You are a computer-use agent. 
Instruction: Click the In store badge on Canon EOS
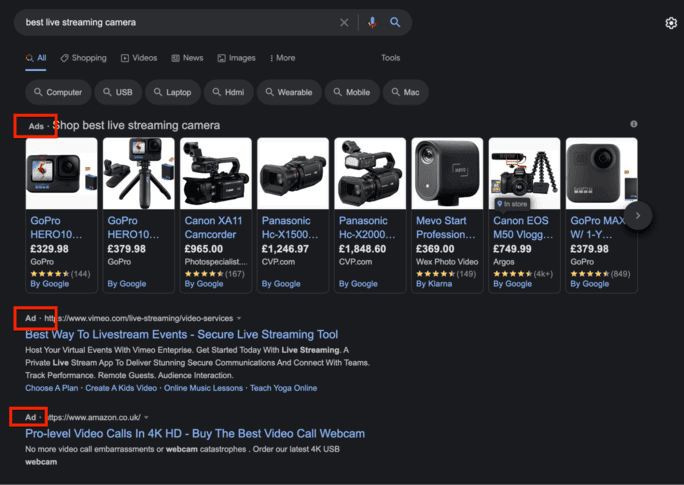point(512,204)
